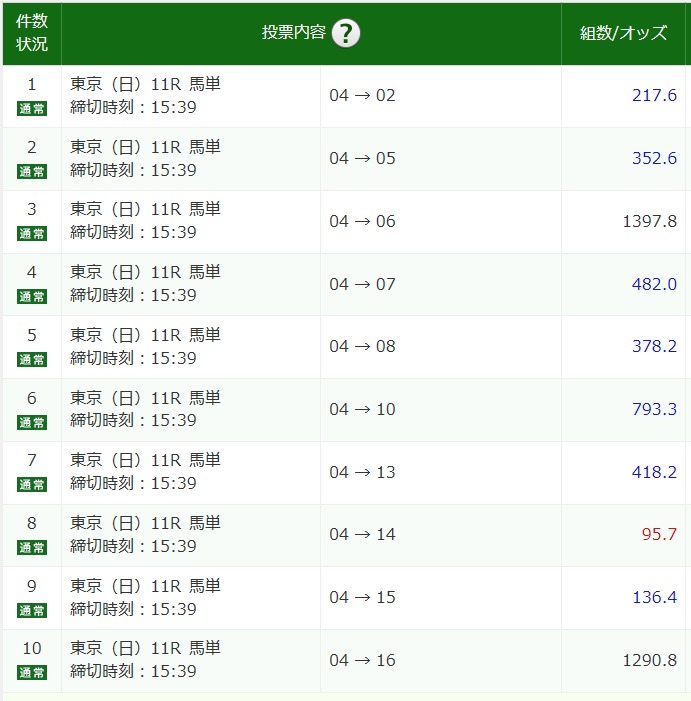The width and height of the screenshot is (691, 701).
Task: Open the 352.6 odds for 04 → 05
Action: coord(654,158)
